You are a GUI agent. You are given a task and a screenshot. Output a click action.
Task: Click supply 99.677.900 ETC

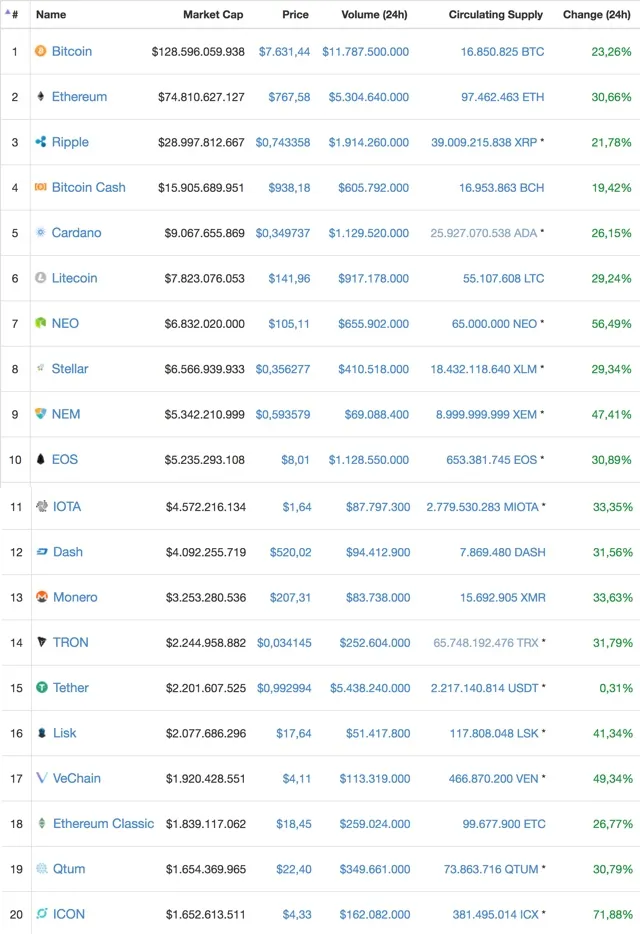[504, 824]
